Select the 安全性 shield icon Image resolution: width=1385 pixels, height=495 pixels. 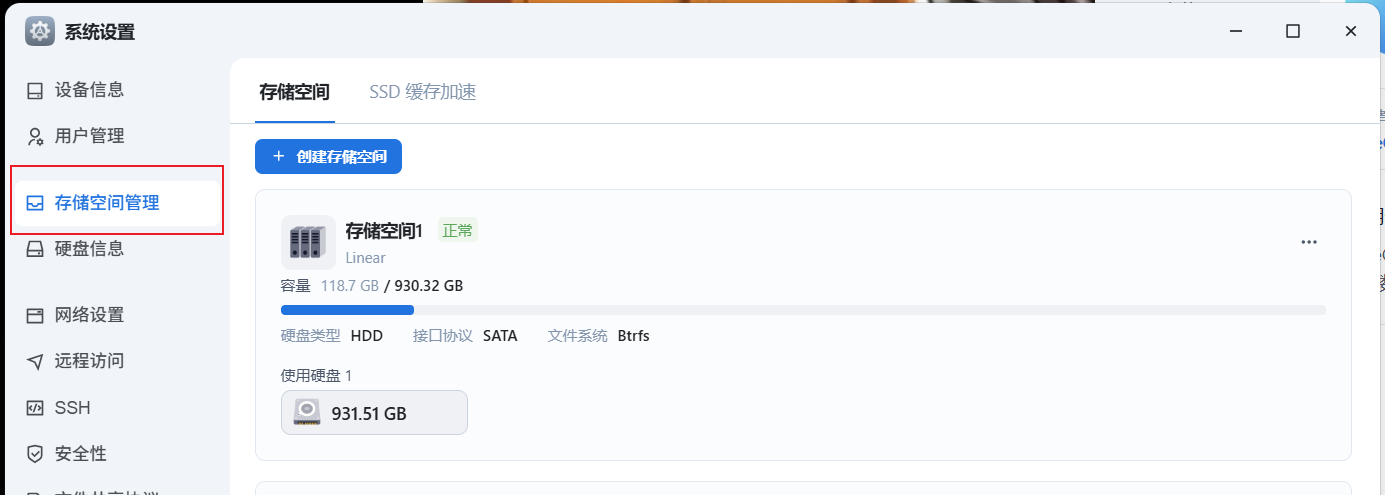tap(35, 454)
